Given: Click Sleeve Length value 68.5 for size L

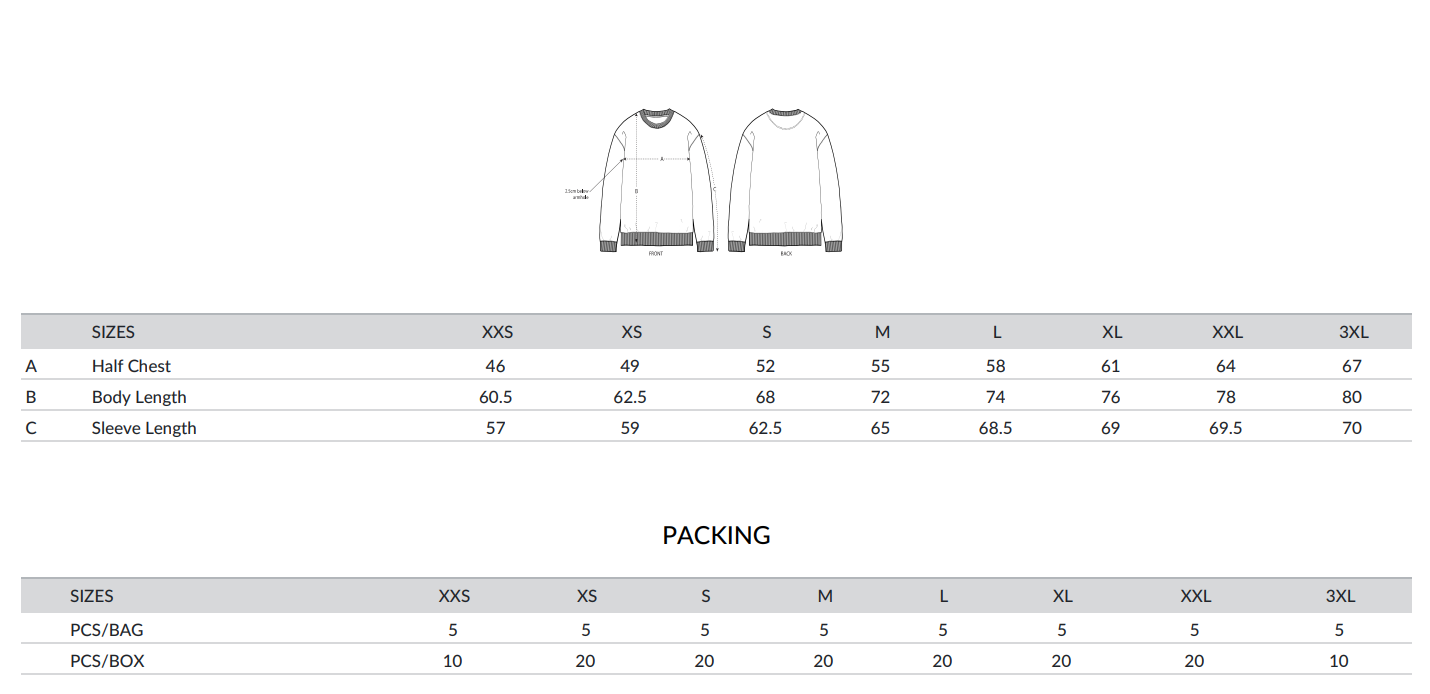Looking at the screenshot, I should tap(995, 428).
